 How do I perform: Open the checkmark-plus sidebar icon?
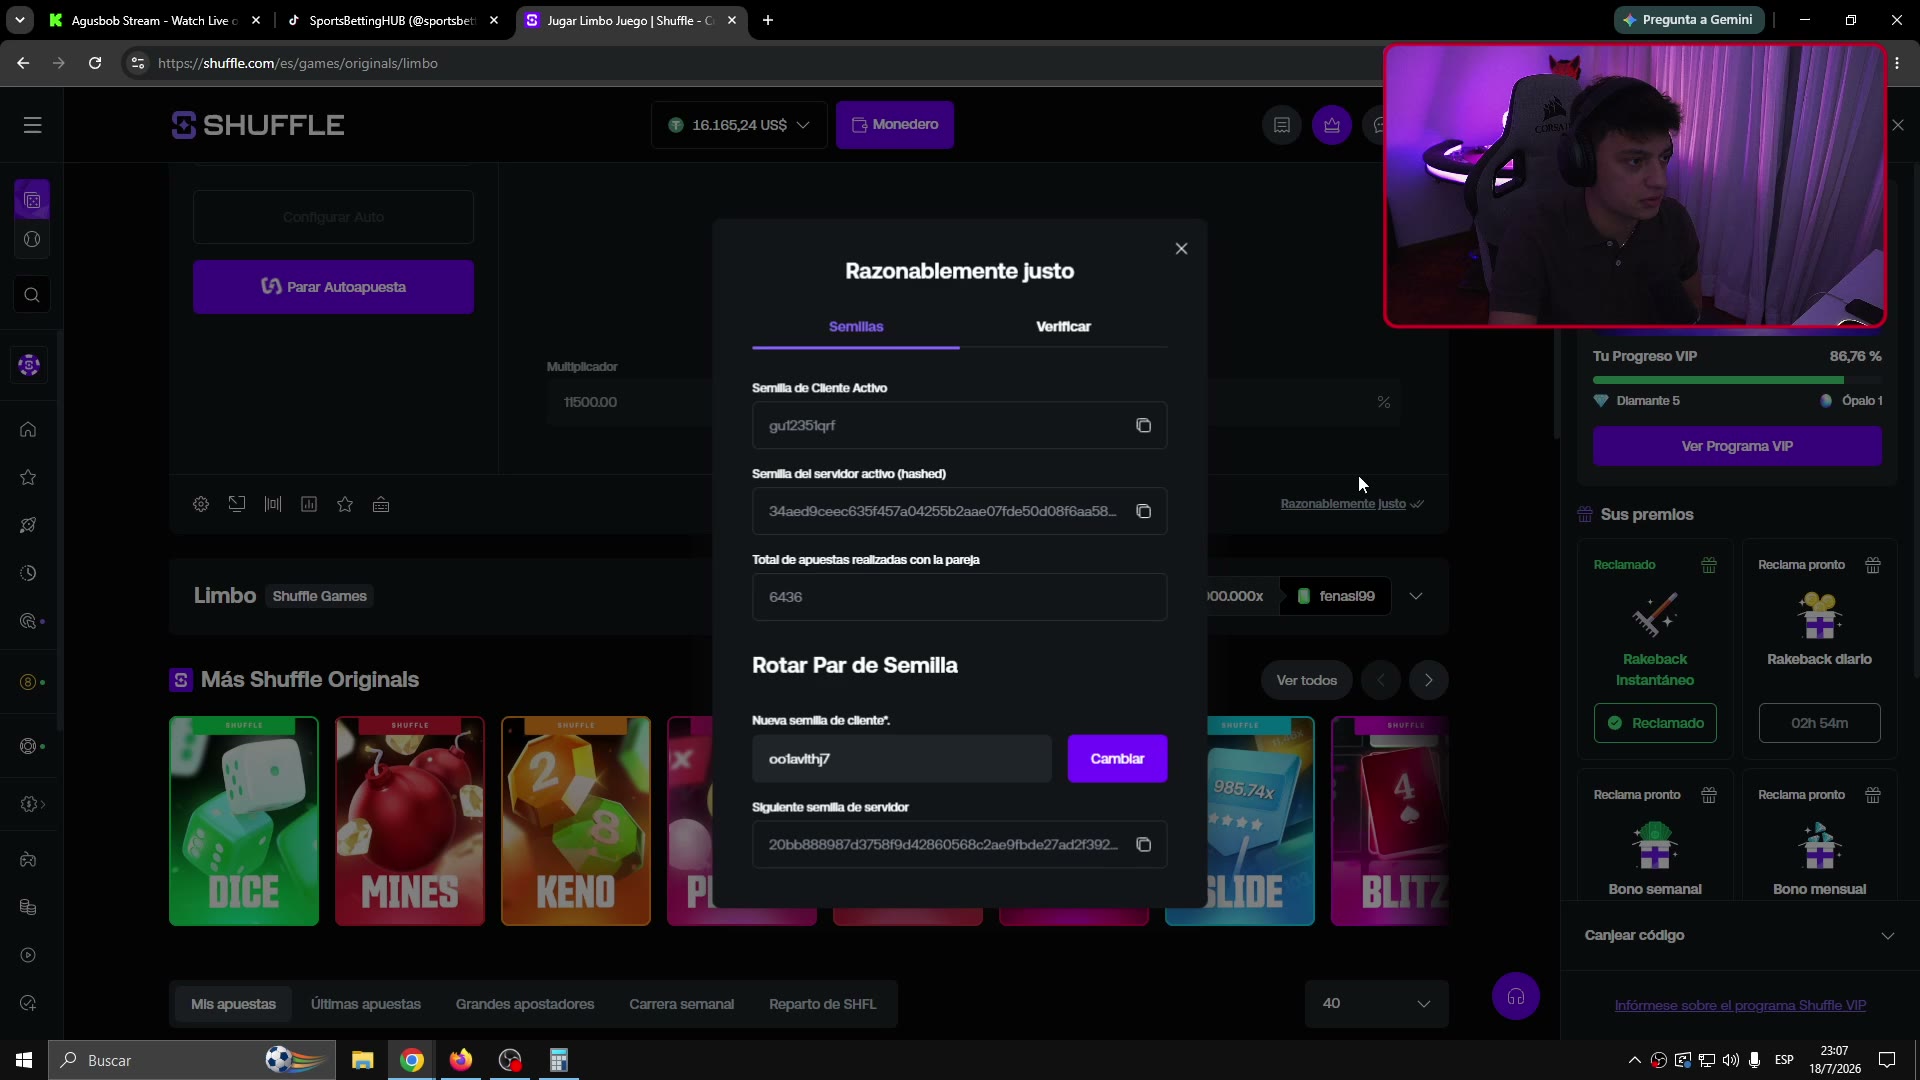point(28,1003)
